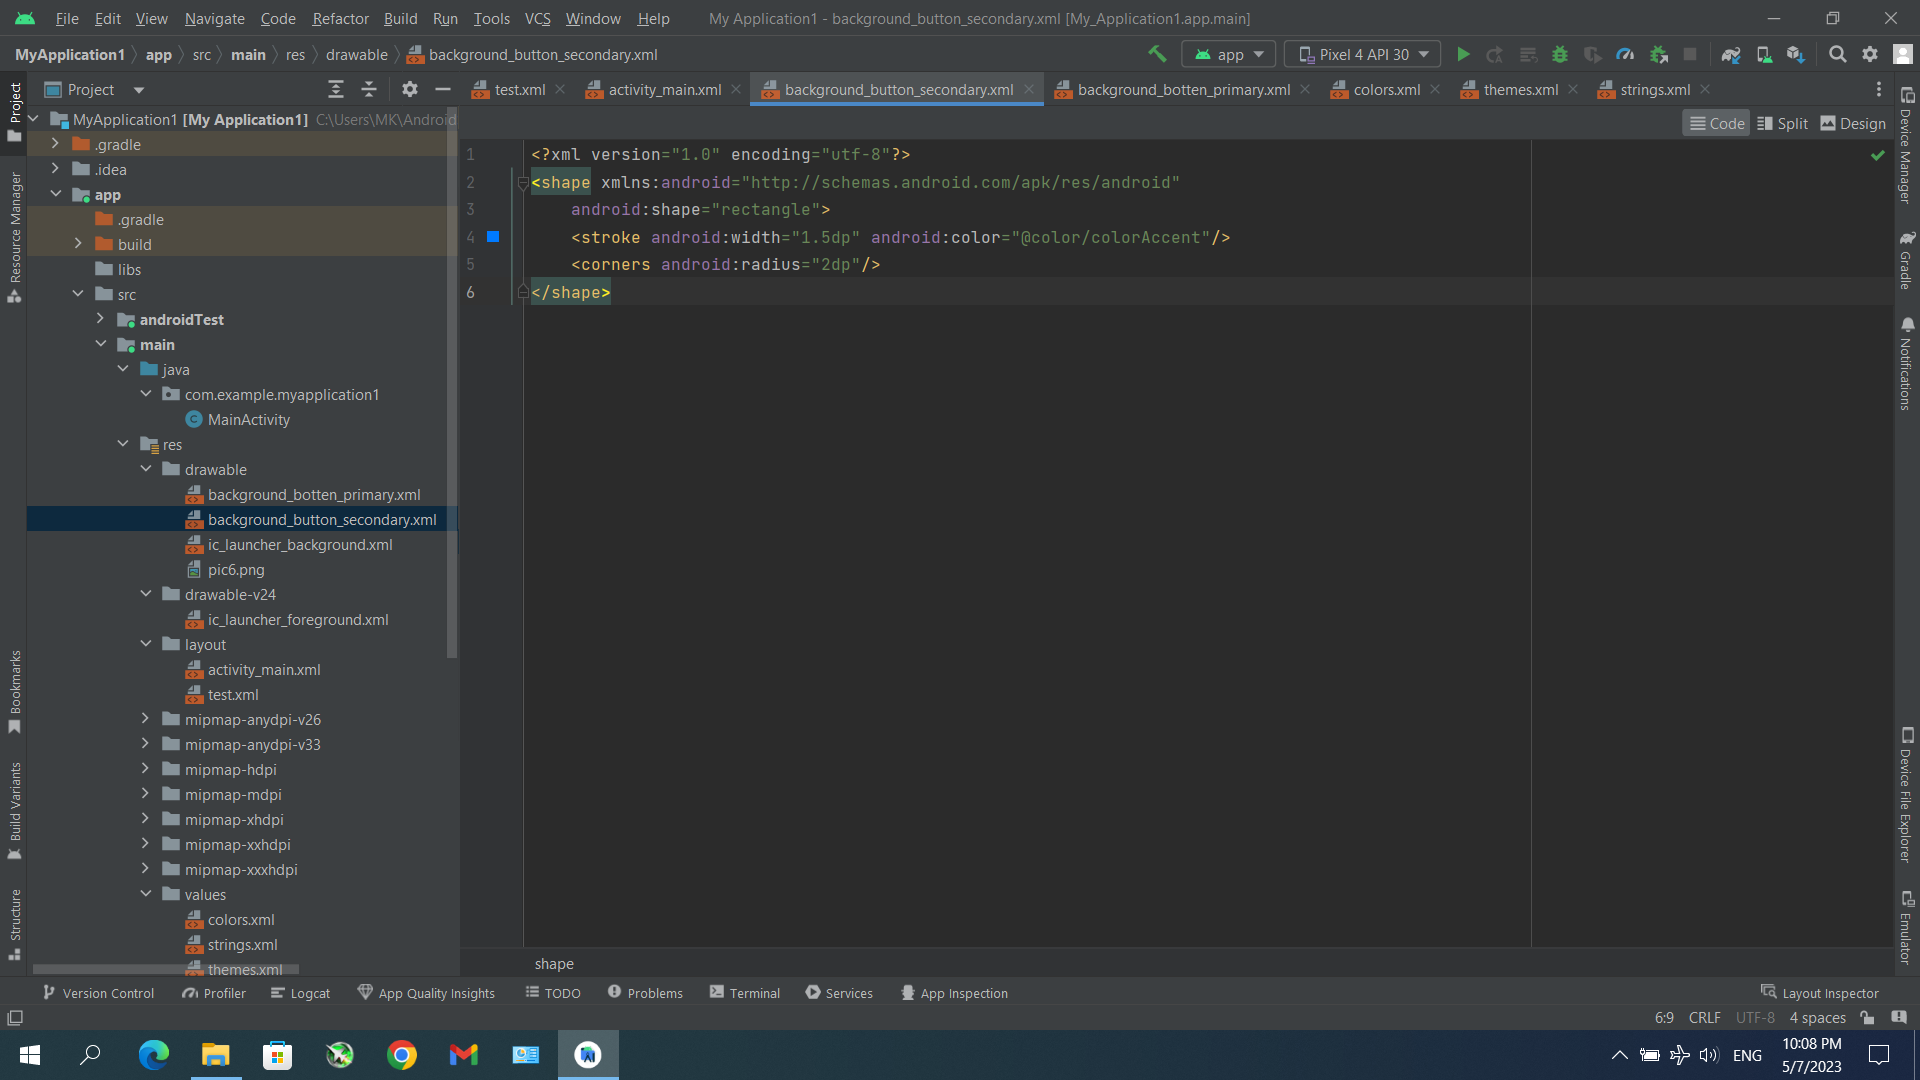1920x1080 pixels.
Task: Open Build Variants tool window
Action: pos(15,811)
